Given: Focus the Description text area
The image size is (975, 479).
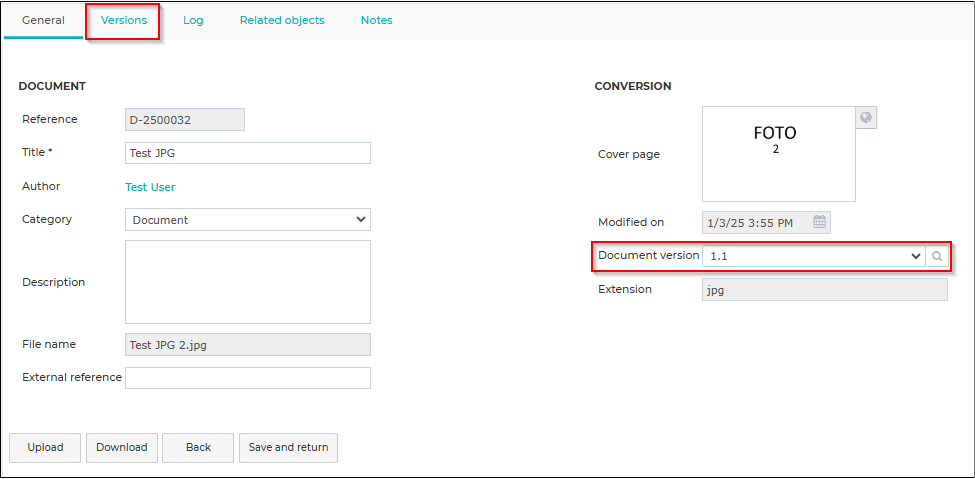Looking at the screenshot, I should point(247,282).
